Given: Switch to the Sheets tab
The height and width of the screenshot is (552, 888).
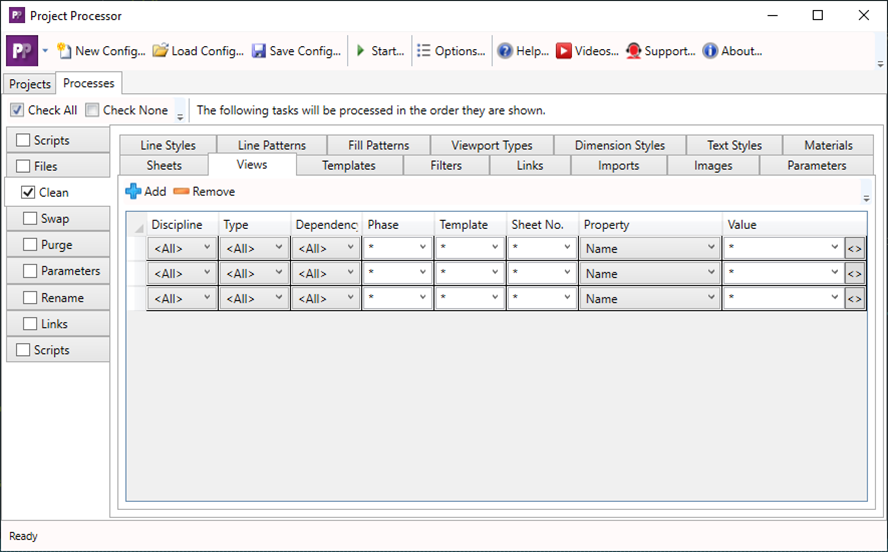Looking at the screenshot, I should (164, 165).
